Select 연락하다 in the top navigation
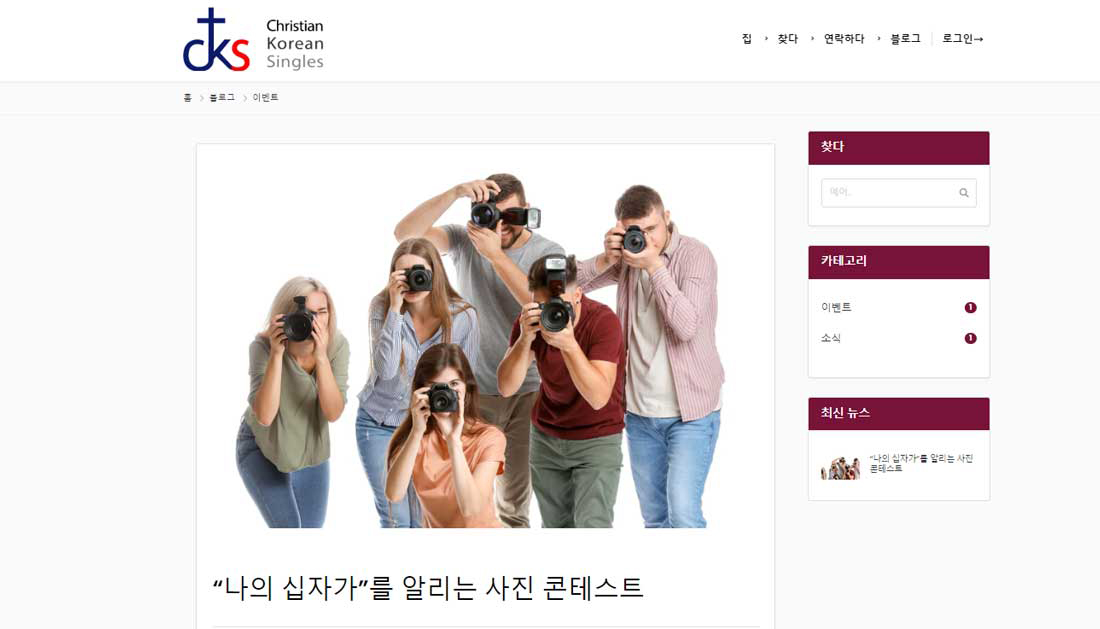Viewport: 1100px width, 629px height. point(843,39)
